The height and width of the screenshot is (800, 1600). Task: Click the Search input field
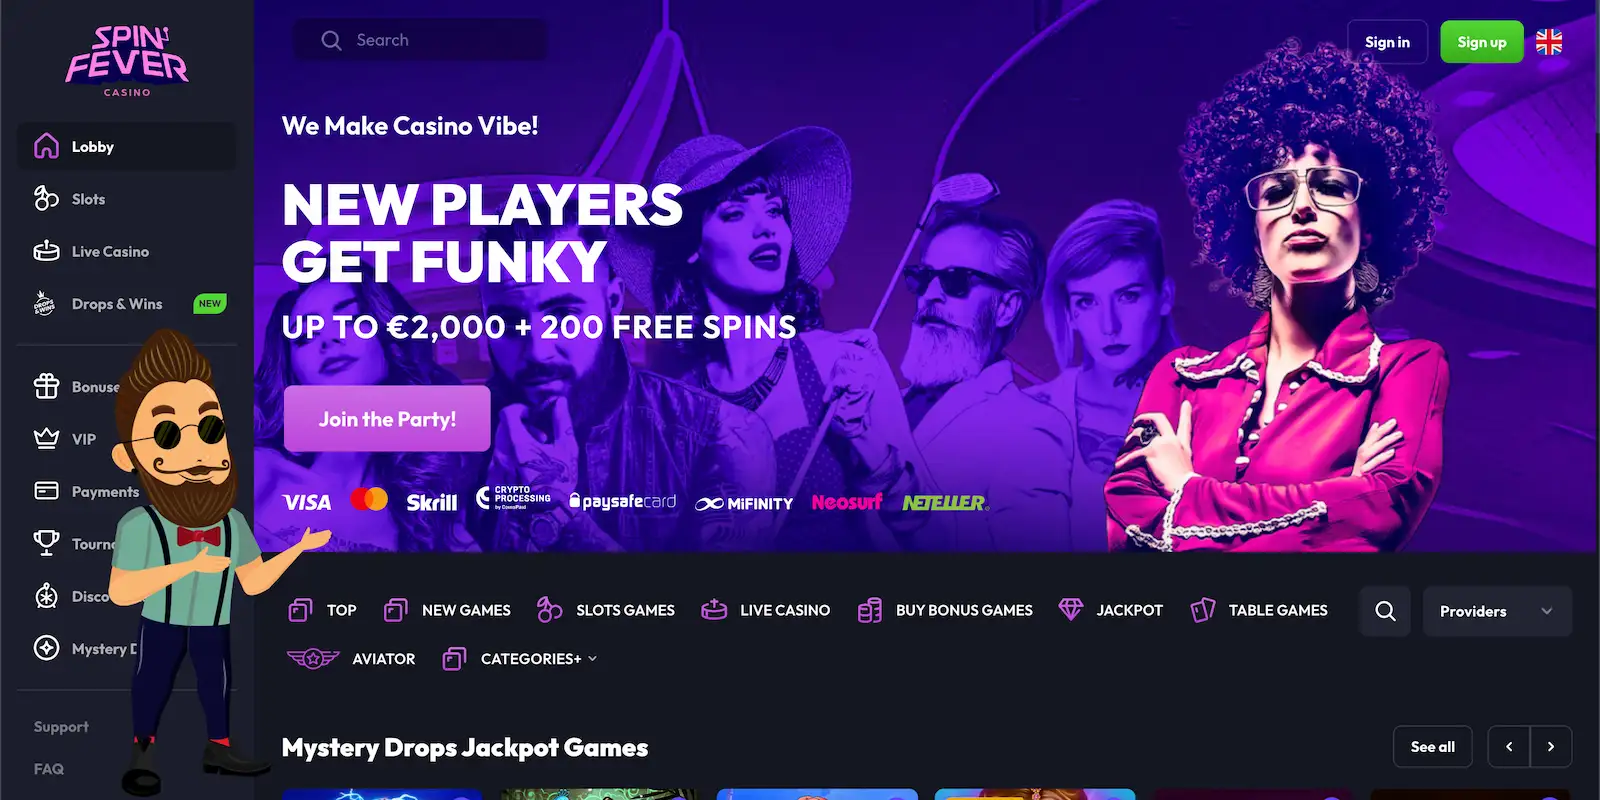pos(420,40)
